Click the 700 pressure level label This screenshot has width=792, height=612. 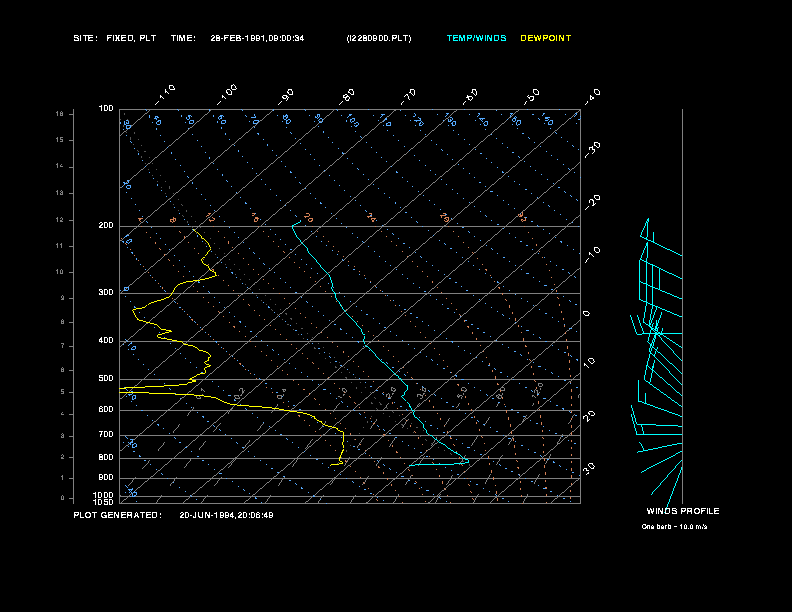[106, 435]
